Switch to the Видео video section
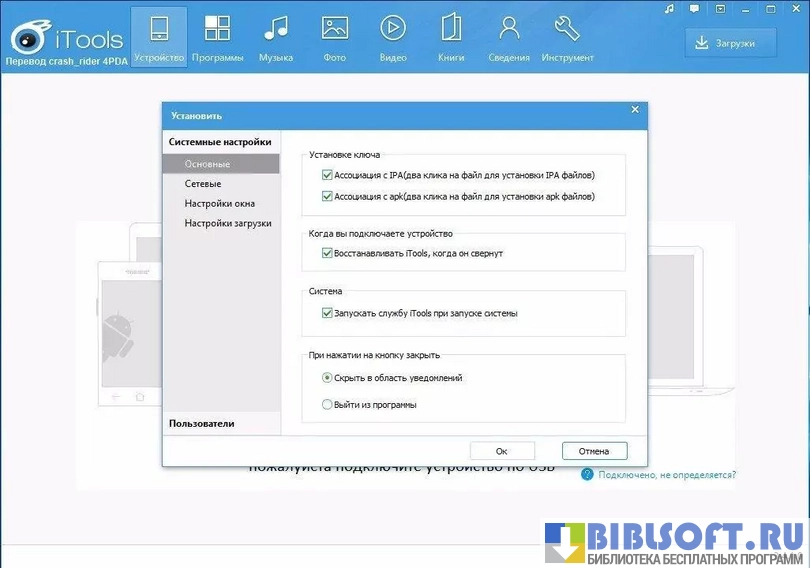The width and height of the screenshot is (810, 568). click(x=393, y=37)
